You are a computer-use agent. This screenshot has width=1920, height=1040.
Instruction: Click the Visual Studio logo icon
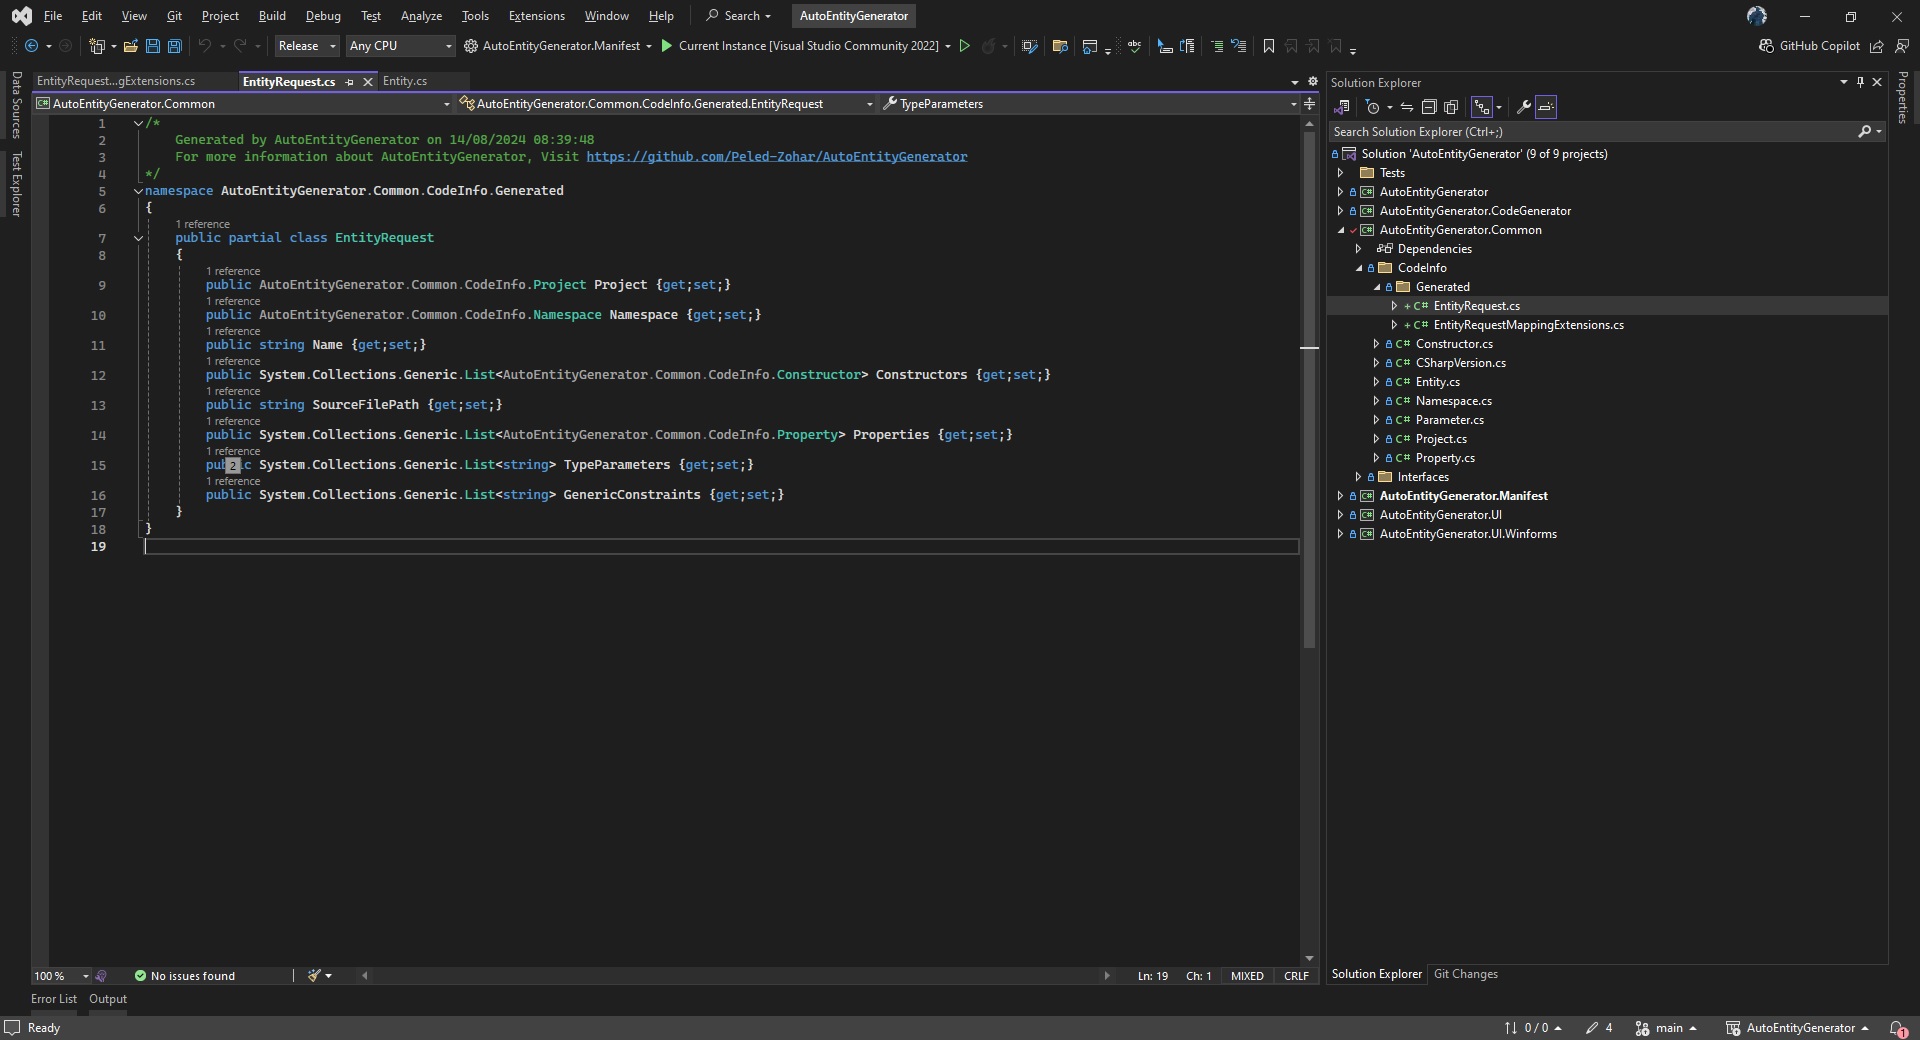21,16
